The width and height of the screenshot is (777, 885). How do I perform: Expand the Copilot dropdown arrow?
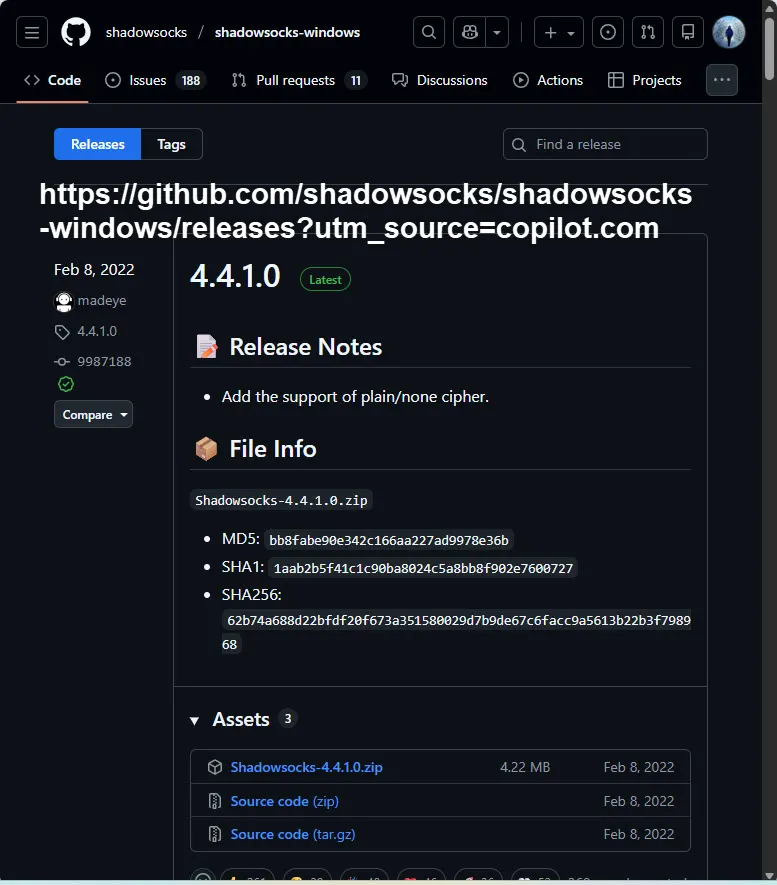point(497,32)
